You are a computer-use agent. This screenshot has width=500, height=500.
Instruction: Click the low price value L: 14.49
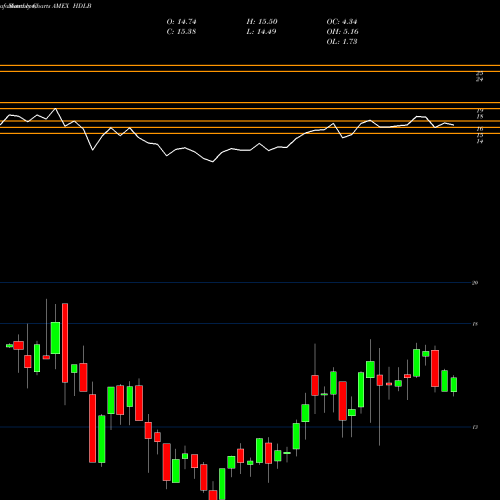point(261,32)
